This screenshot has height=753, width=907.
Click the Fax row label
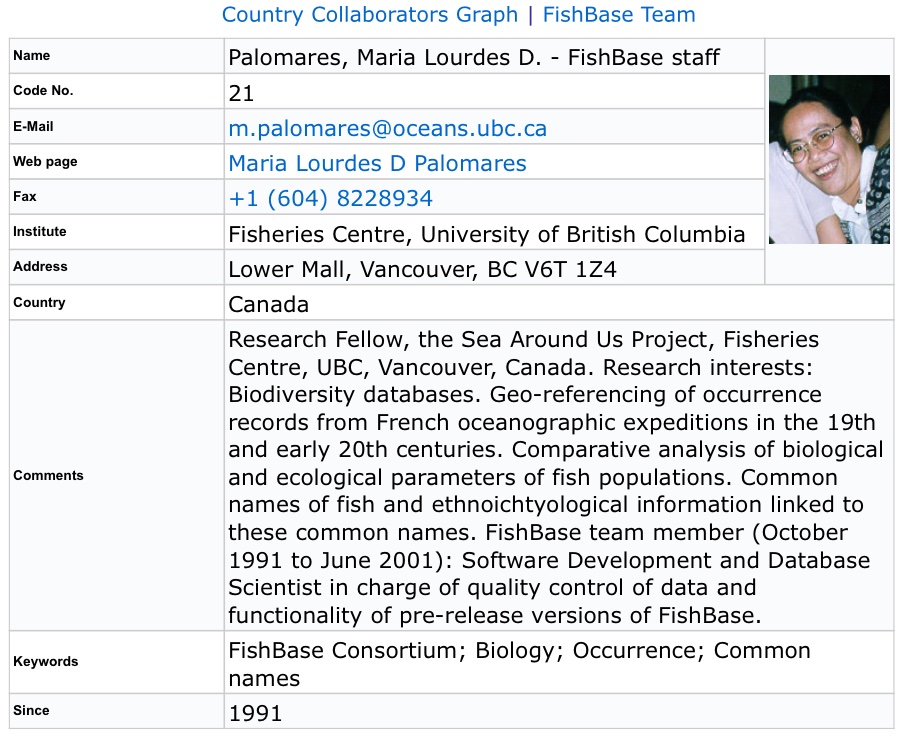(x=25, y=197)
